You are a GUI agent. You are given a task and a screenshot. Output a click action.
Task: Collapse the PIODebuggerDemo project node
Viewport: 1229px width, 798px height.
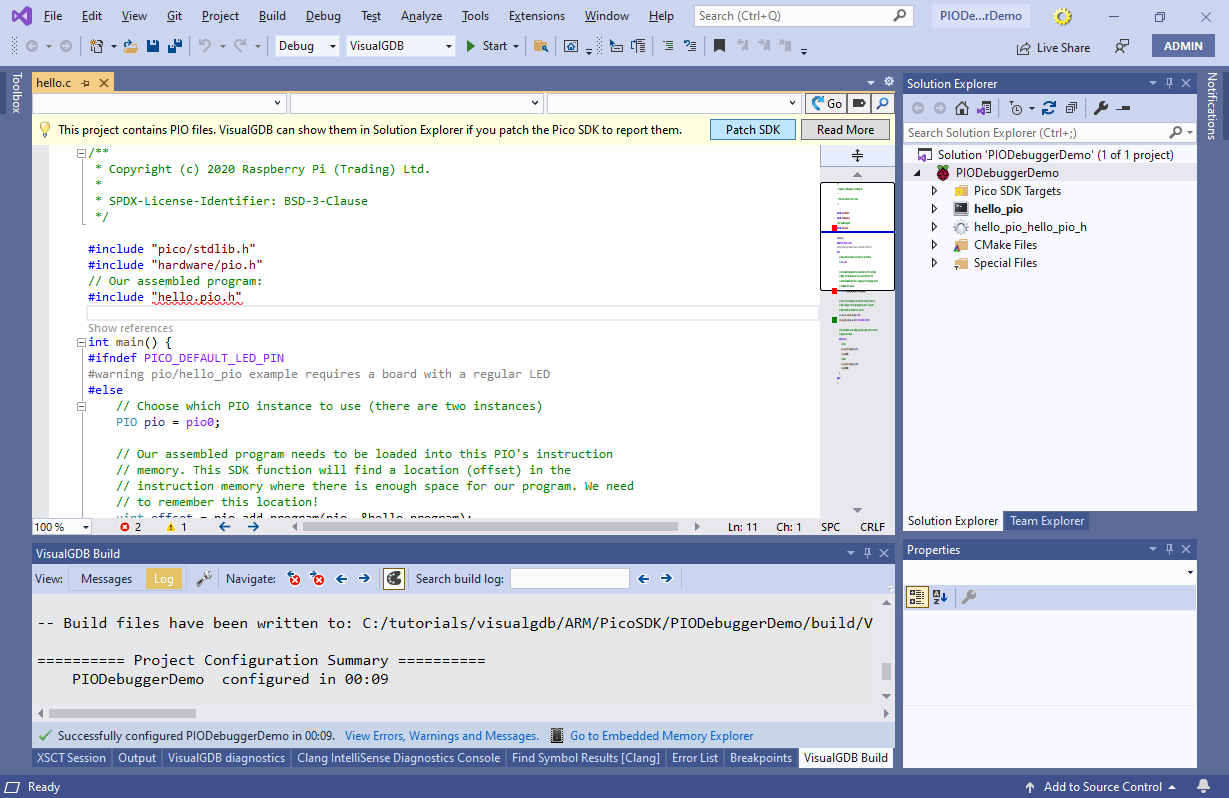[x=918, y=173]
